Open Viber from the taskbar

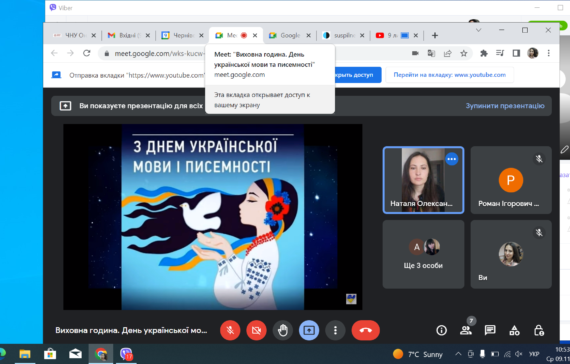pyautogui.click(x=126, y=354)
